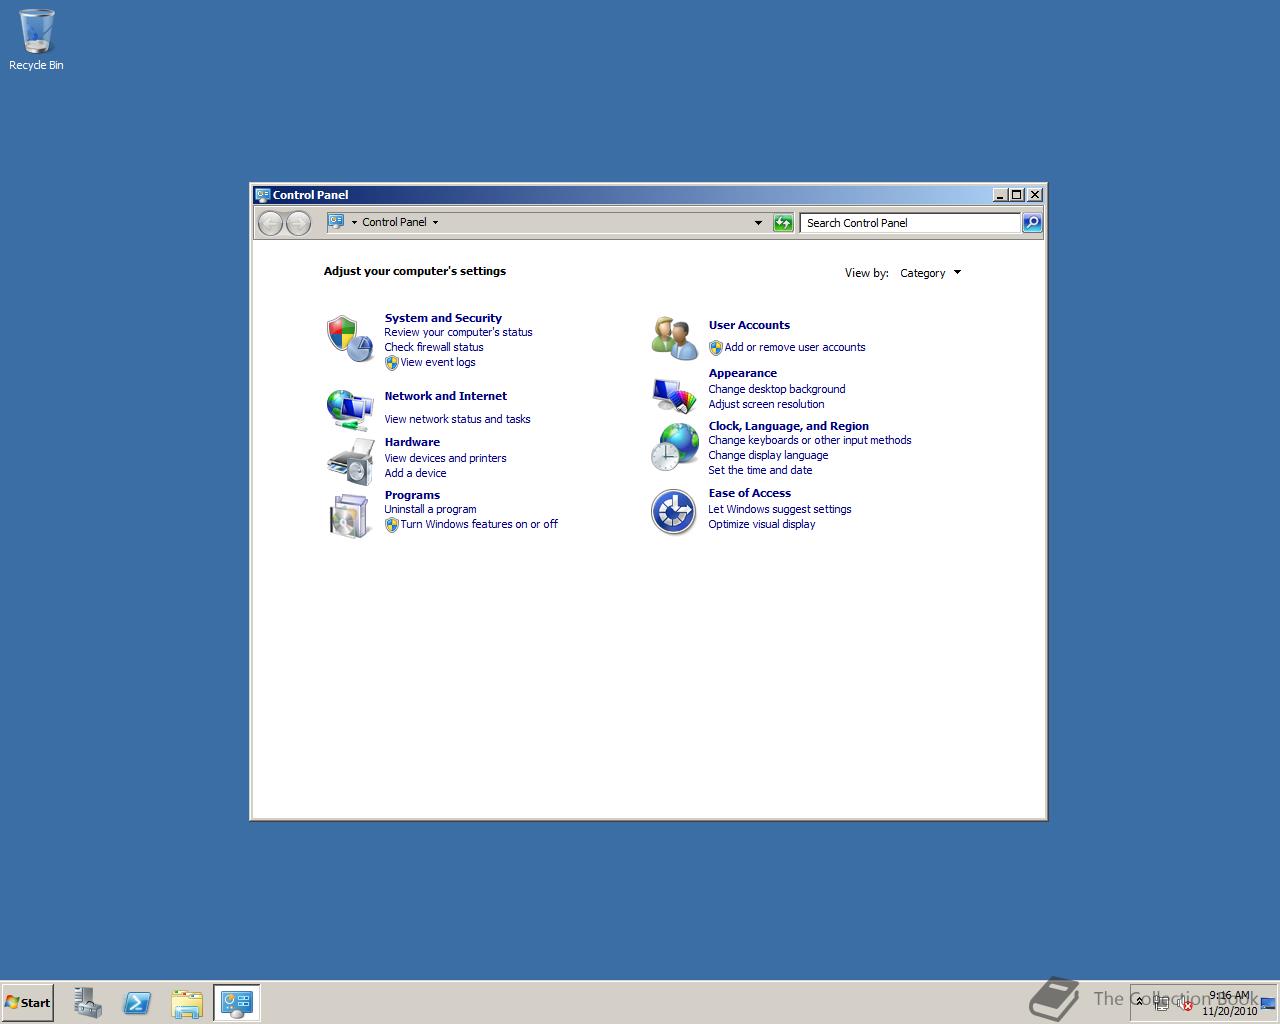
Task: Open the User Accounts heading
Action: tap(749, 325)
